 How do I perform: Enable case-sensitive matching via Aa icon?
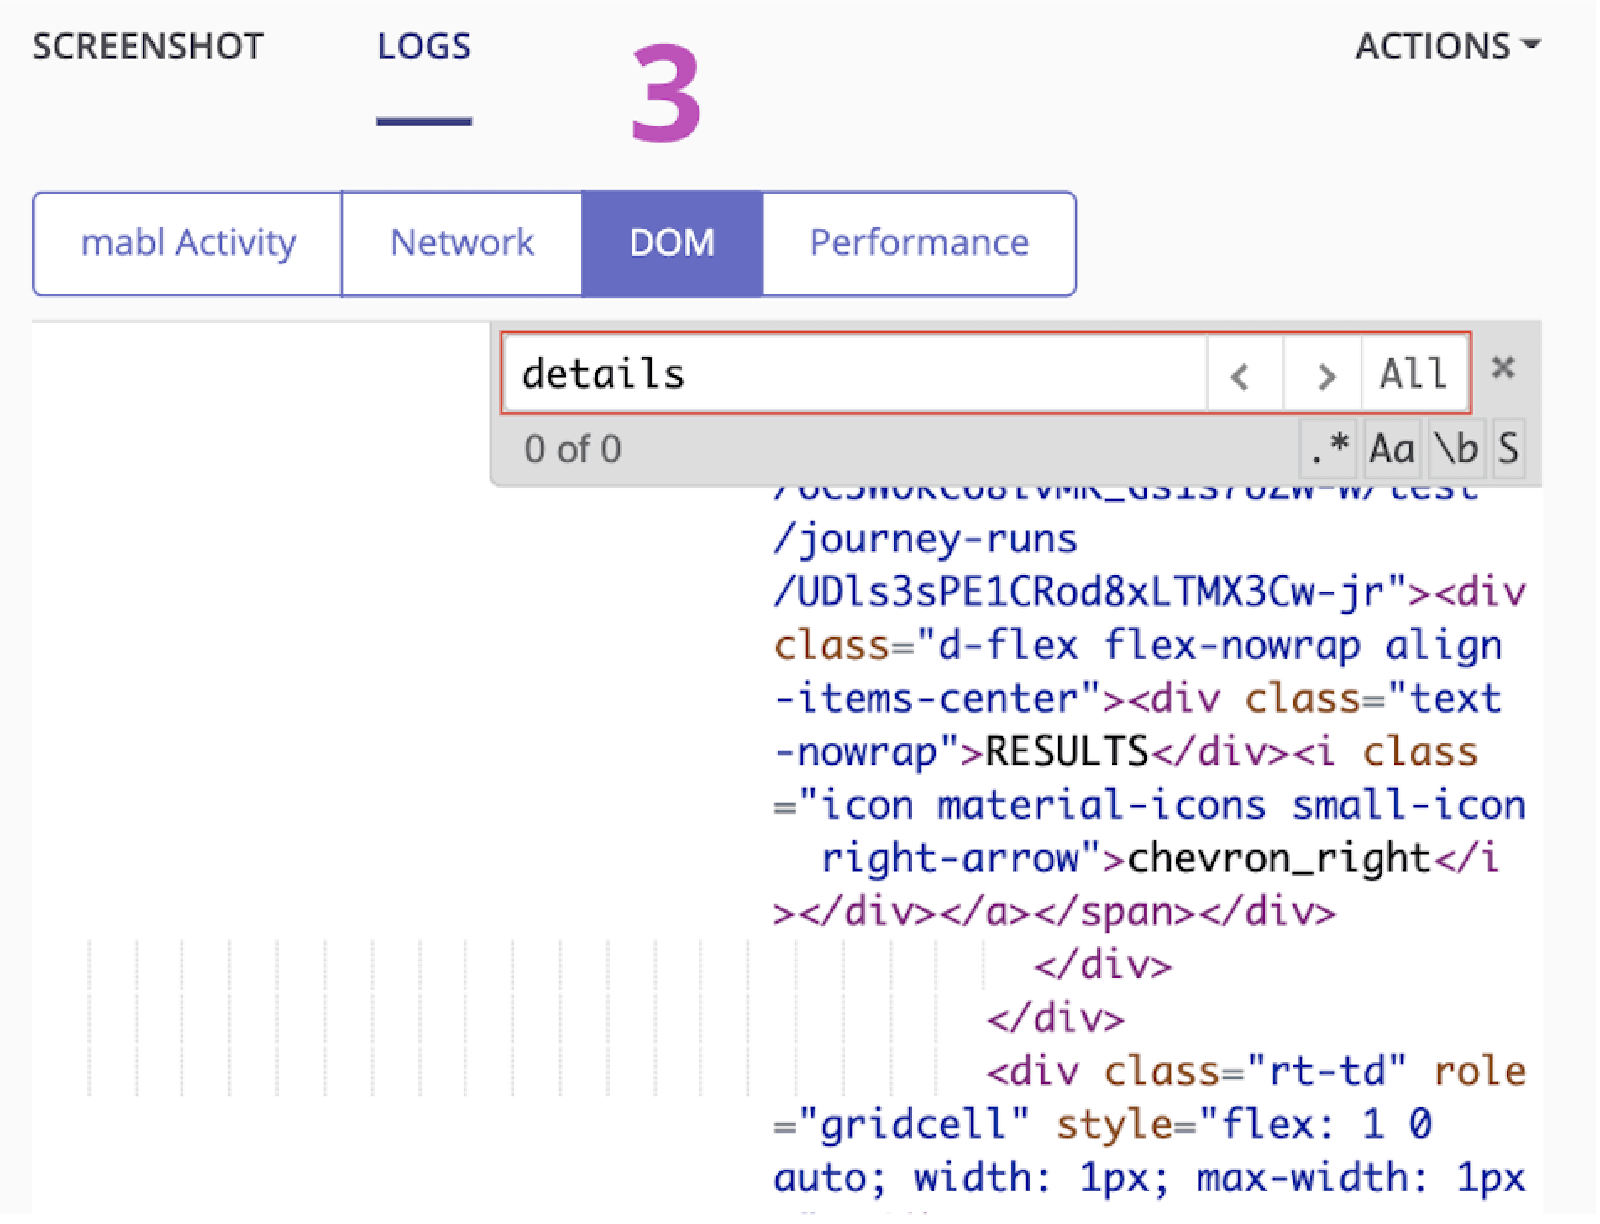pos(1392,449)
